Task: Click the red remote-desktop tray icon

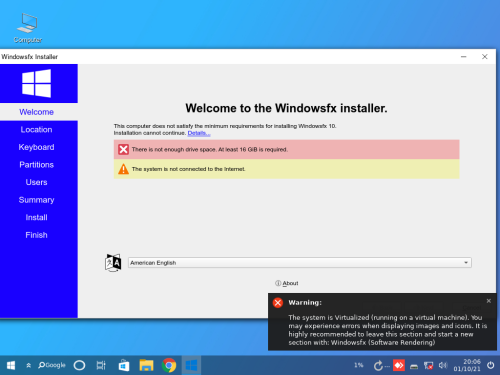Action: [399, 365]
